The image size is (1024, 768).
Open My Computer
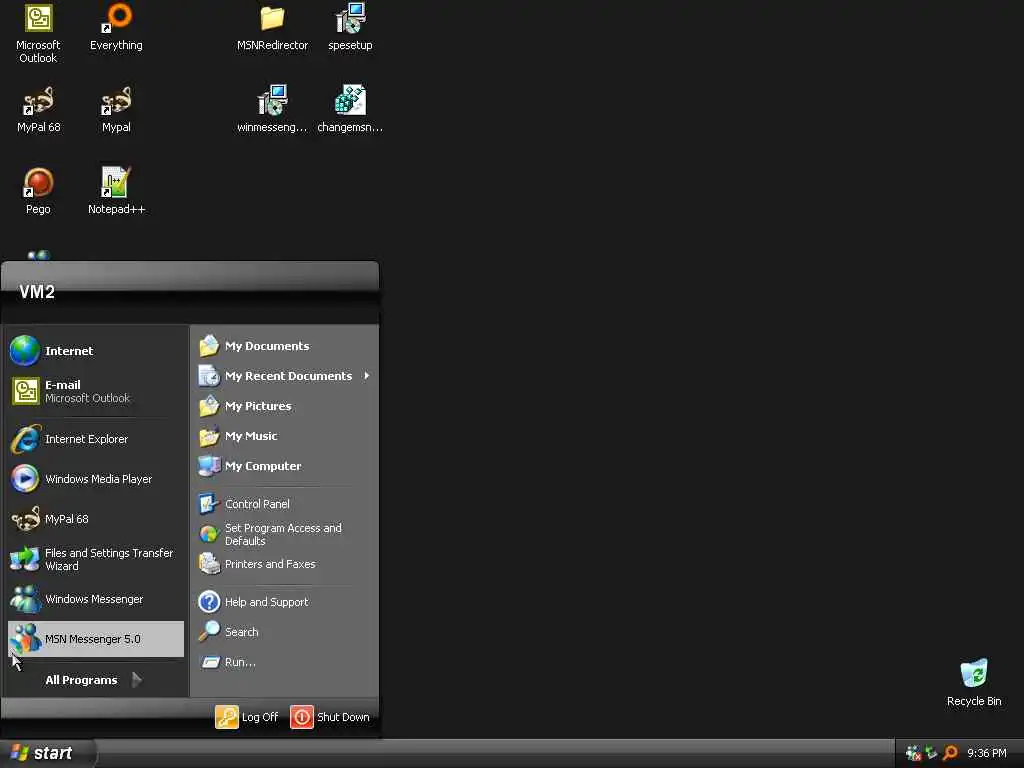point(285,466)
